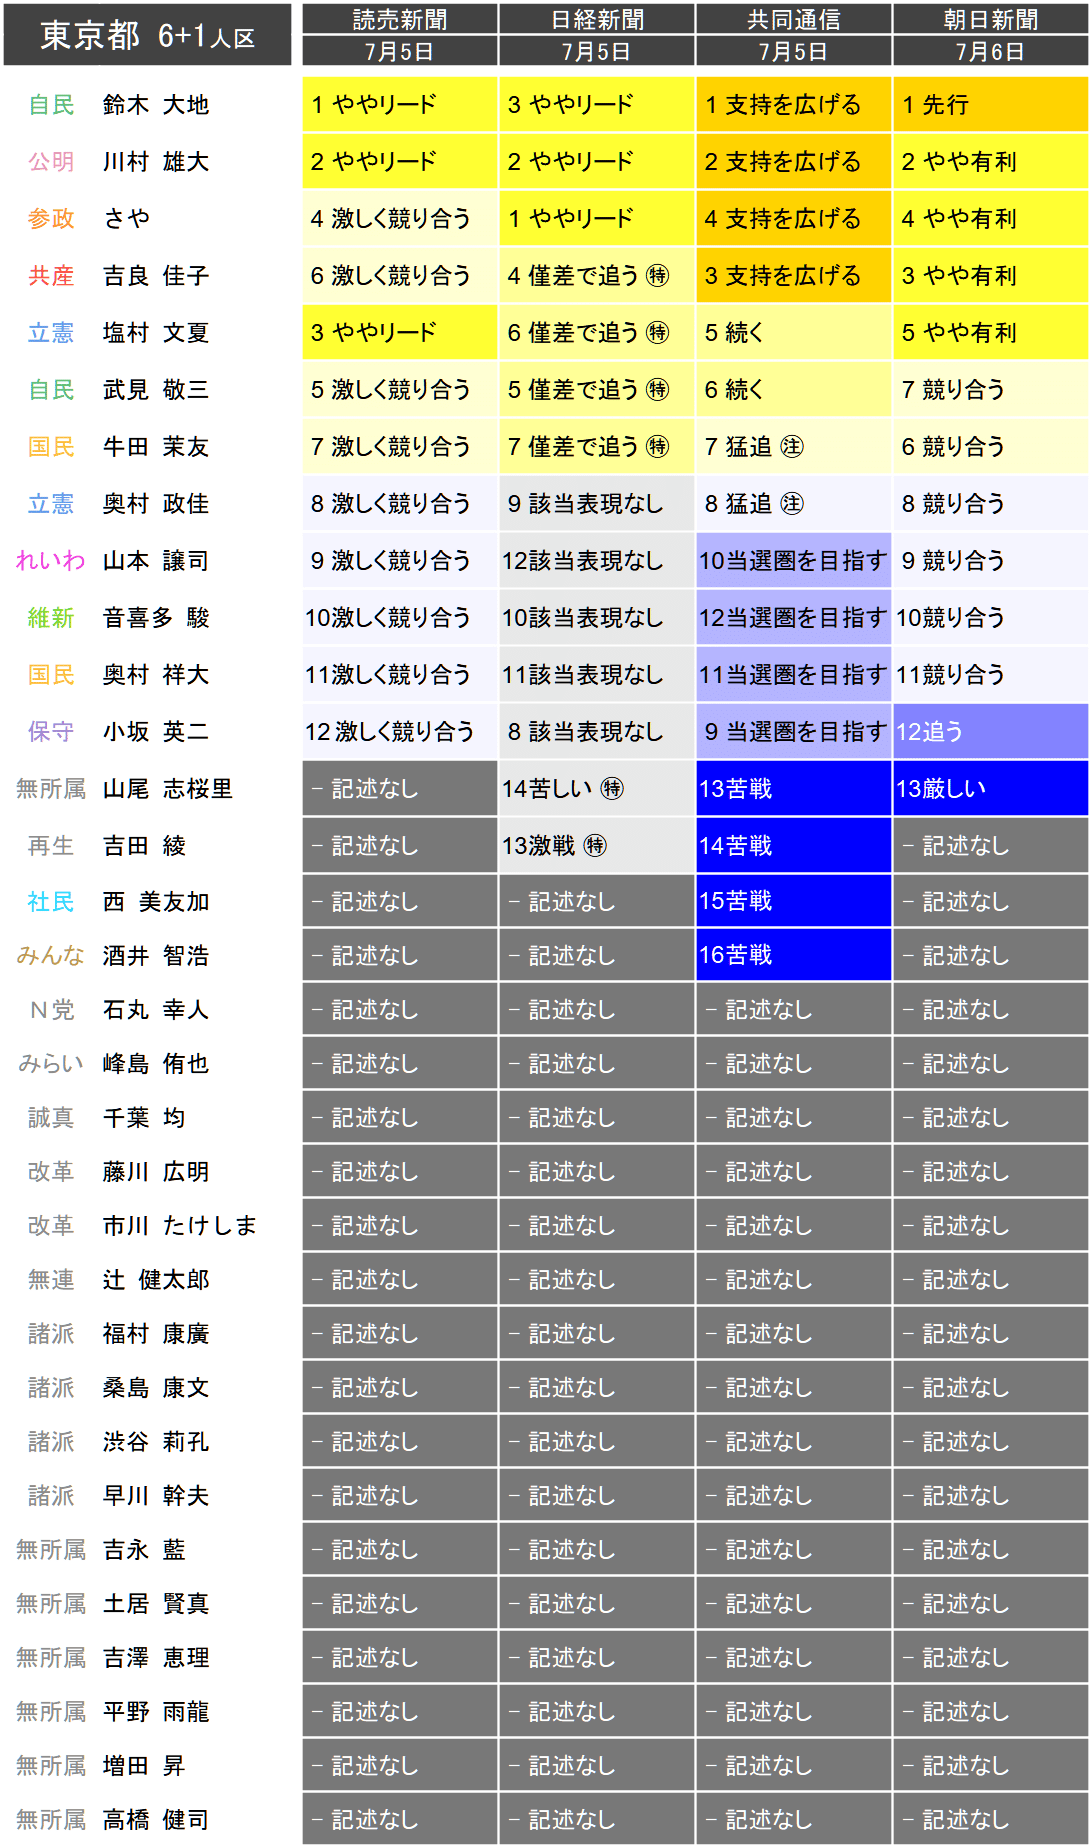Viewport: 1092px width, 1848px height.
Task: Click the 13激戦 cell for 吉田 綾
Action: tap(597, 846)
